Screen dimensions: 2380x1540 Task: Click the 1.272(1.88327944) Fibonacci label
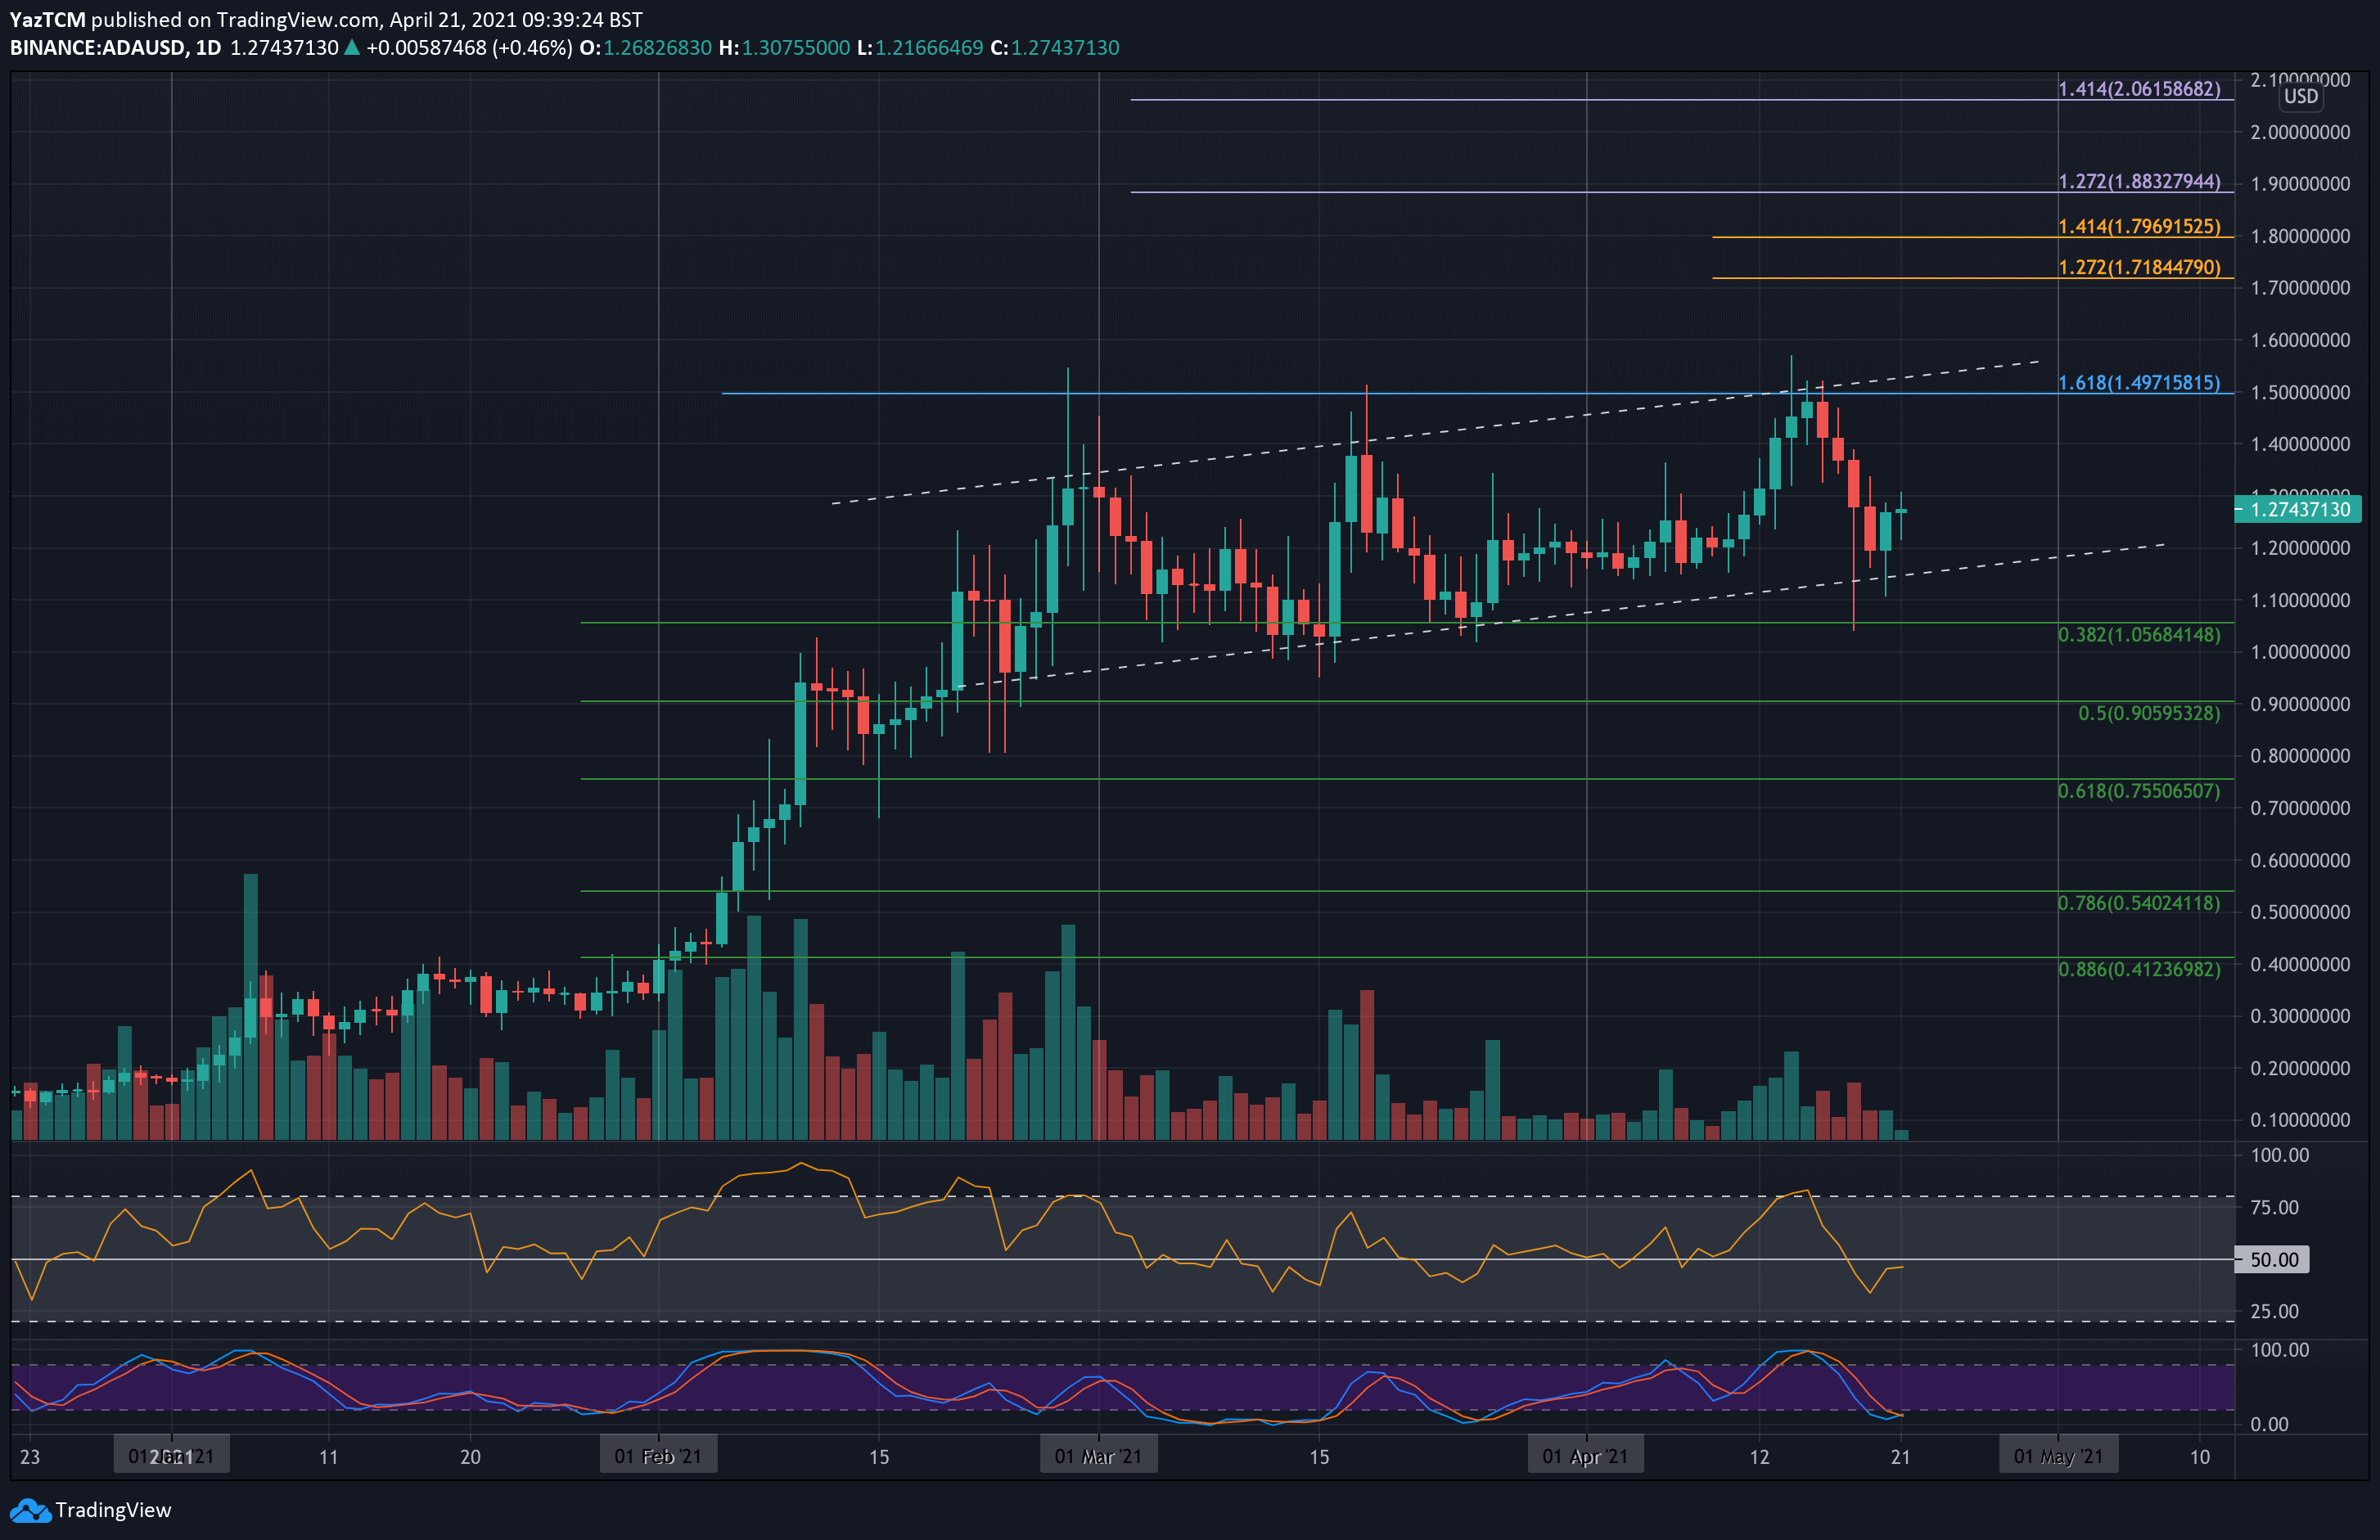tap(2139, 181)
